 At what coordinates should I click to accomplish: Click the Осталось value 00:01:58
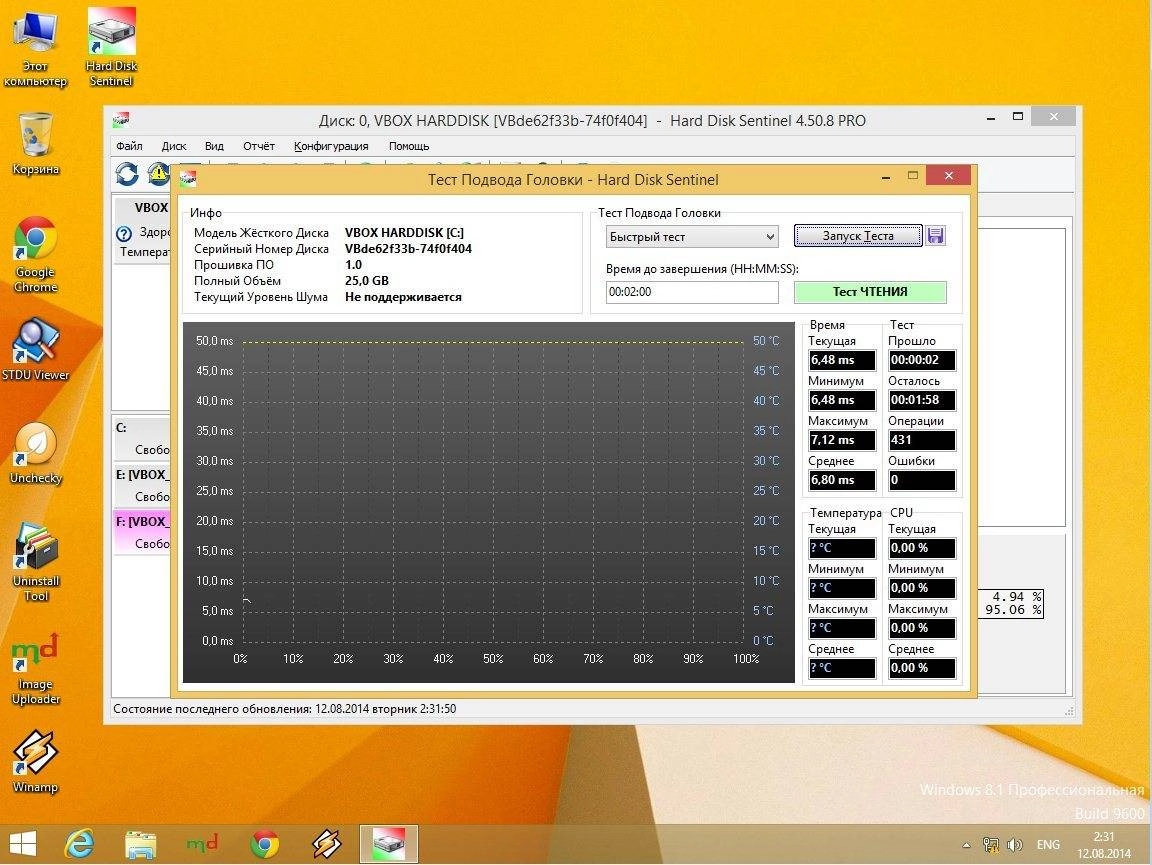[x=922, y=401]
